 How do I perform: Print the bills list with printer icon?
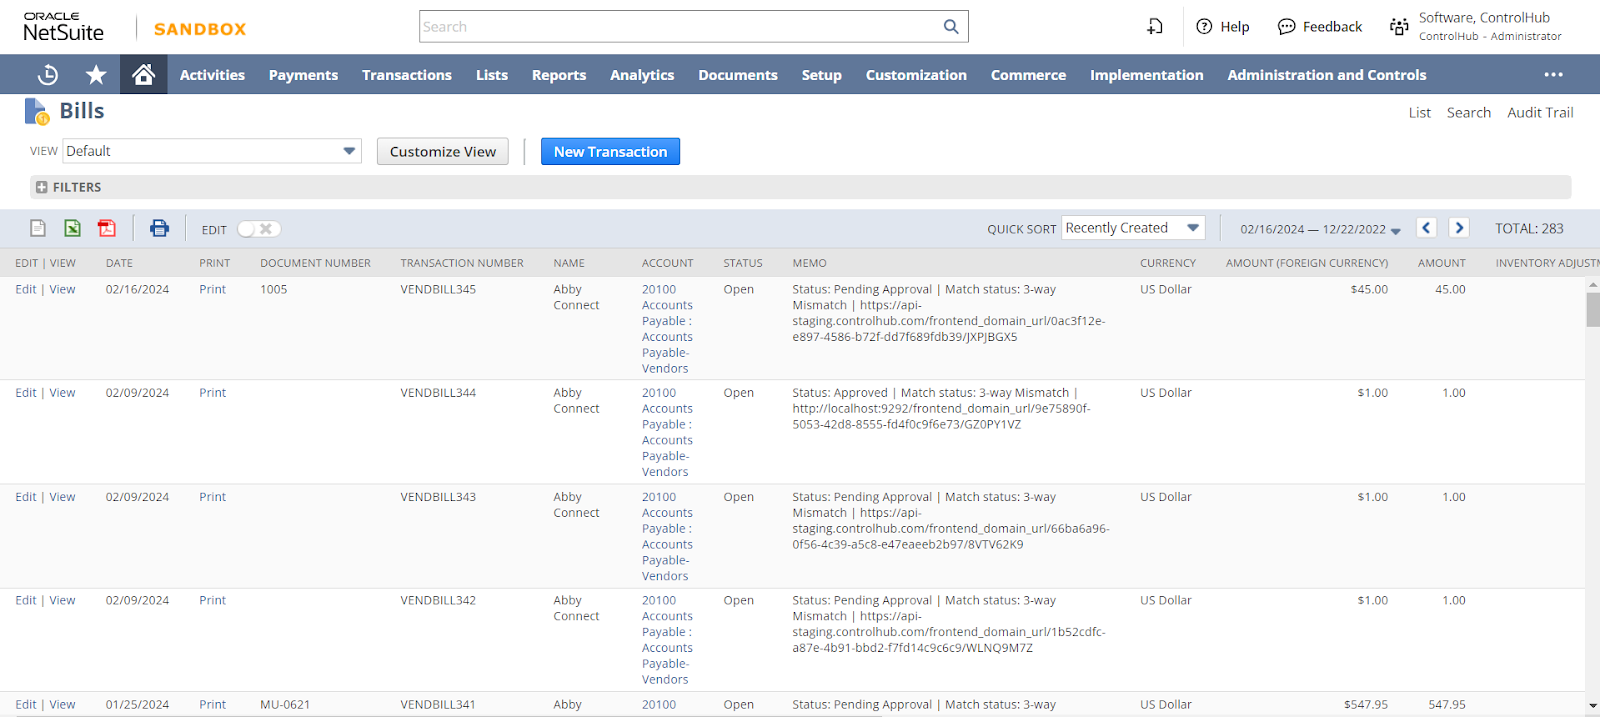pyautogui.click(x=159, y=228)
